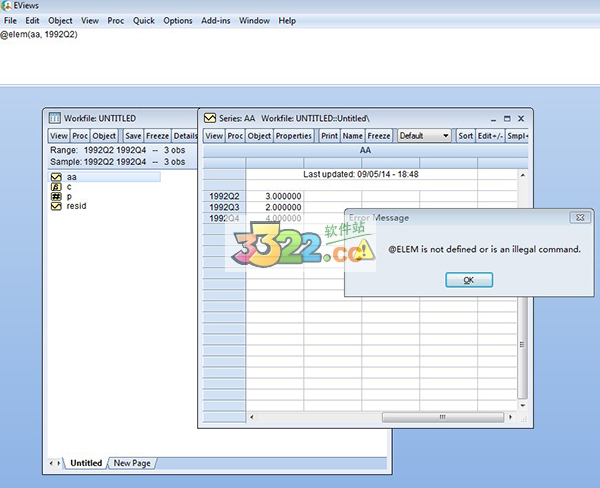
Task: Click OK in the Error Message dialog
Action: 469,280
